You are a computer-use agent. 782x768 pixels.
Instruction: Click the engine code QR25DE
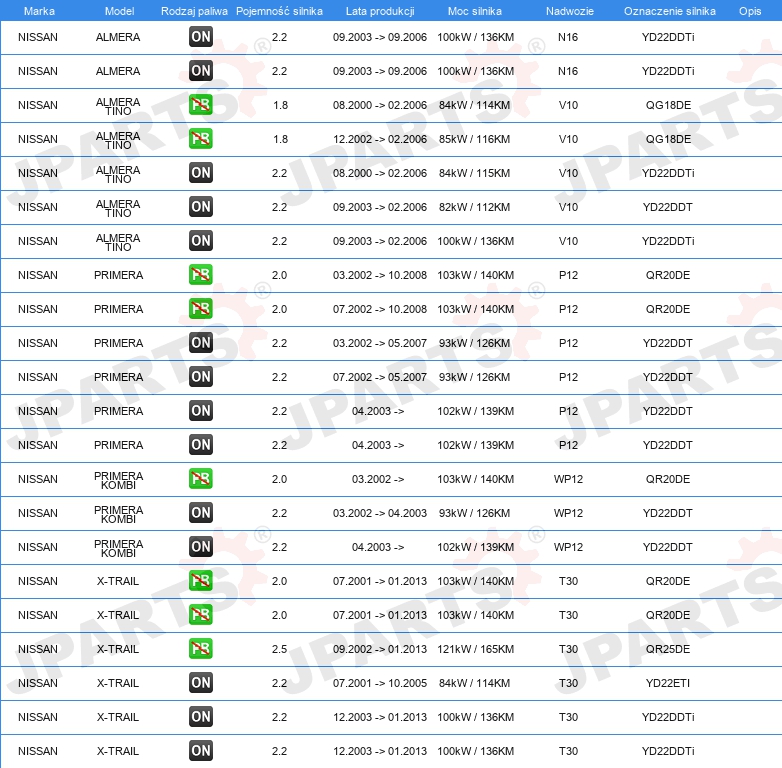coord(668,649)
